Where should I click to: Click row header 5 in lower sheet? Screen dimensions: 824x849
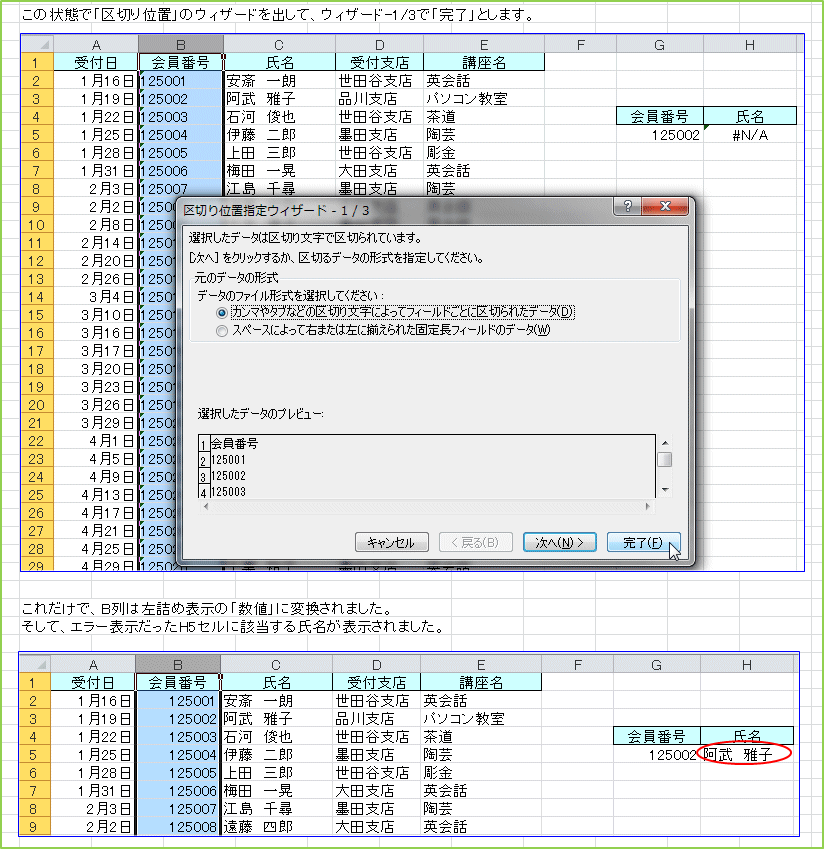[x=35, y=754]
